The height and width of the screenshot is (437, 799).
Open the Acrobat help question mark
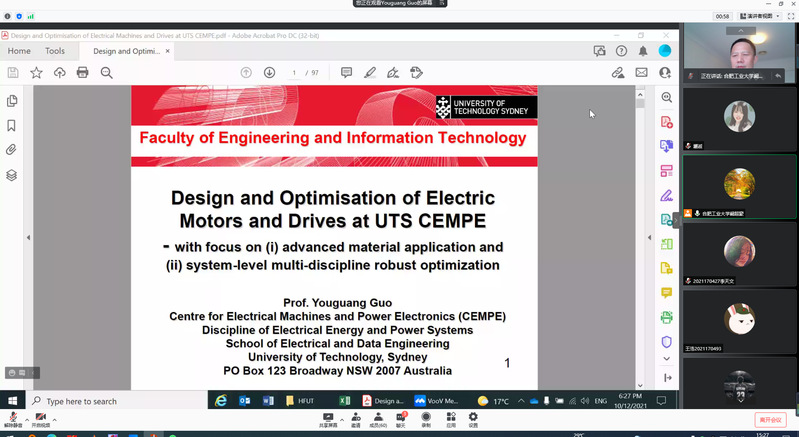[x=621, y=51]
